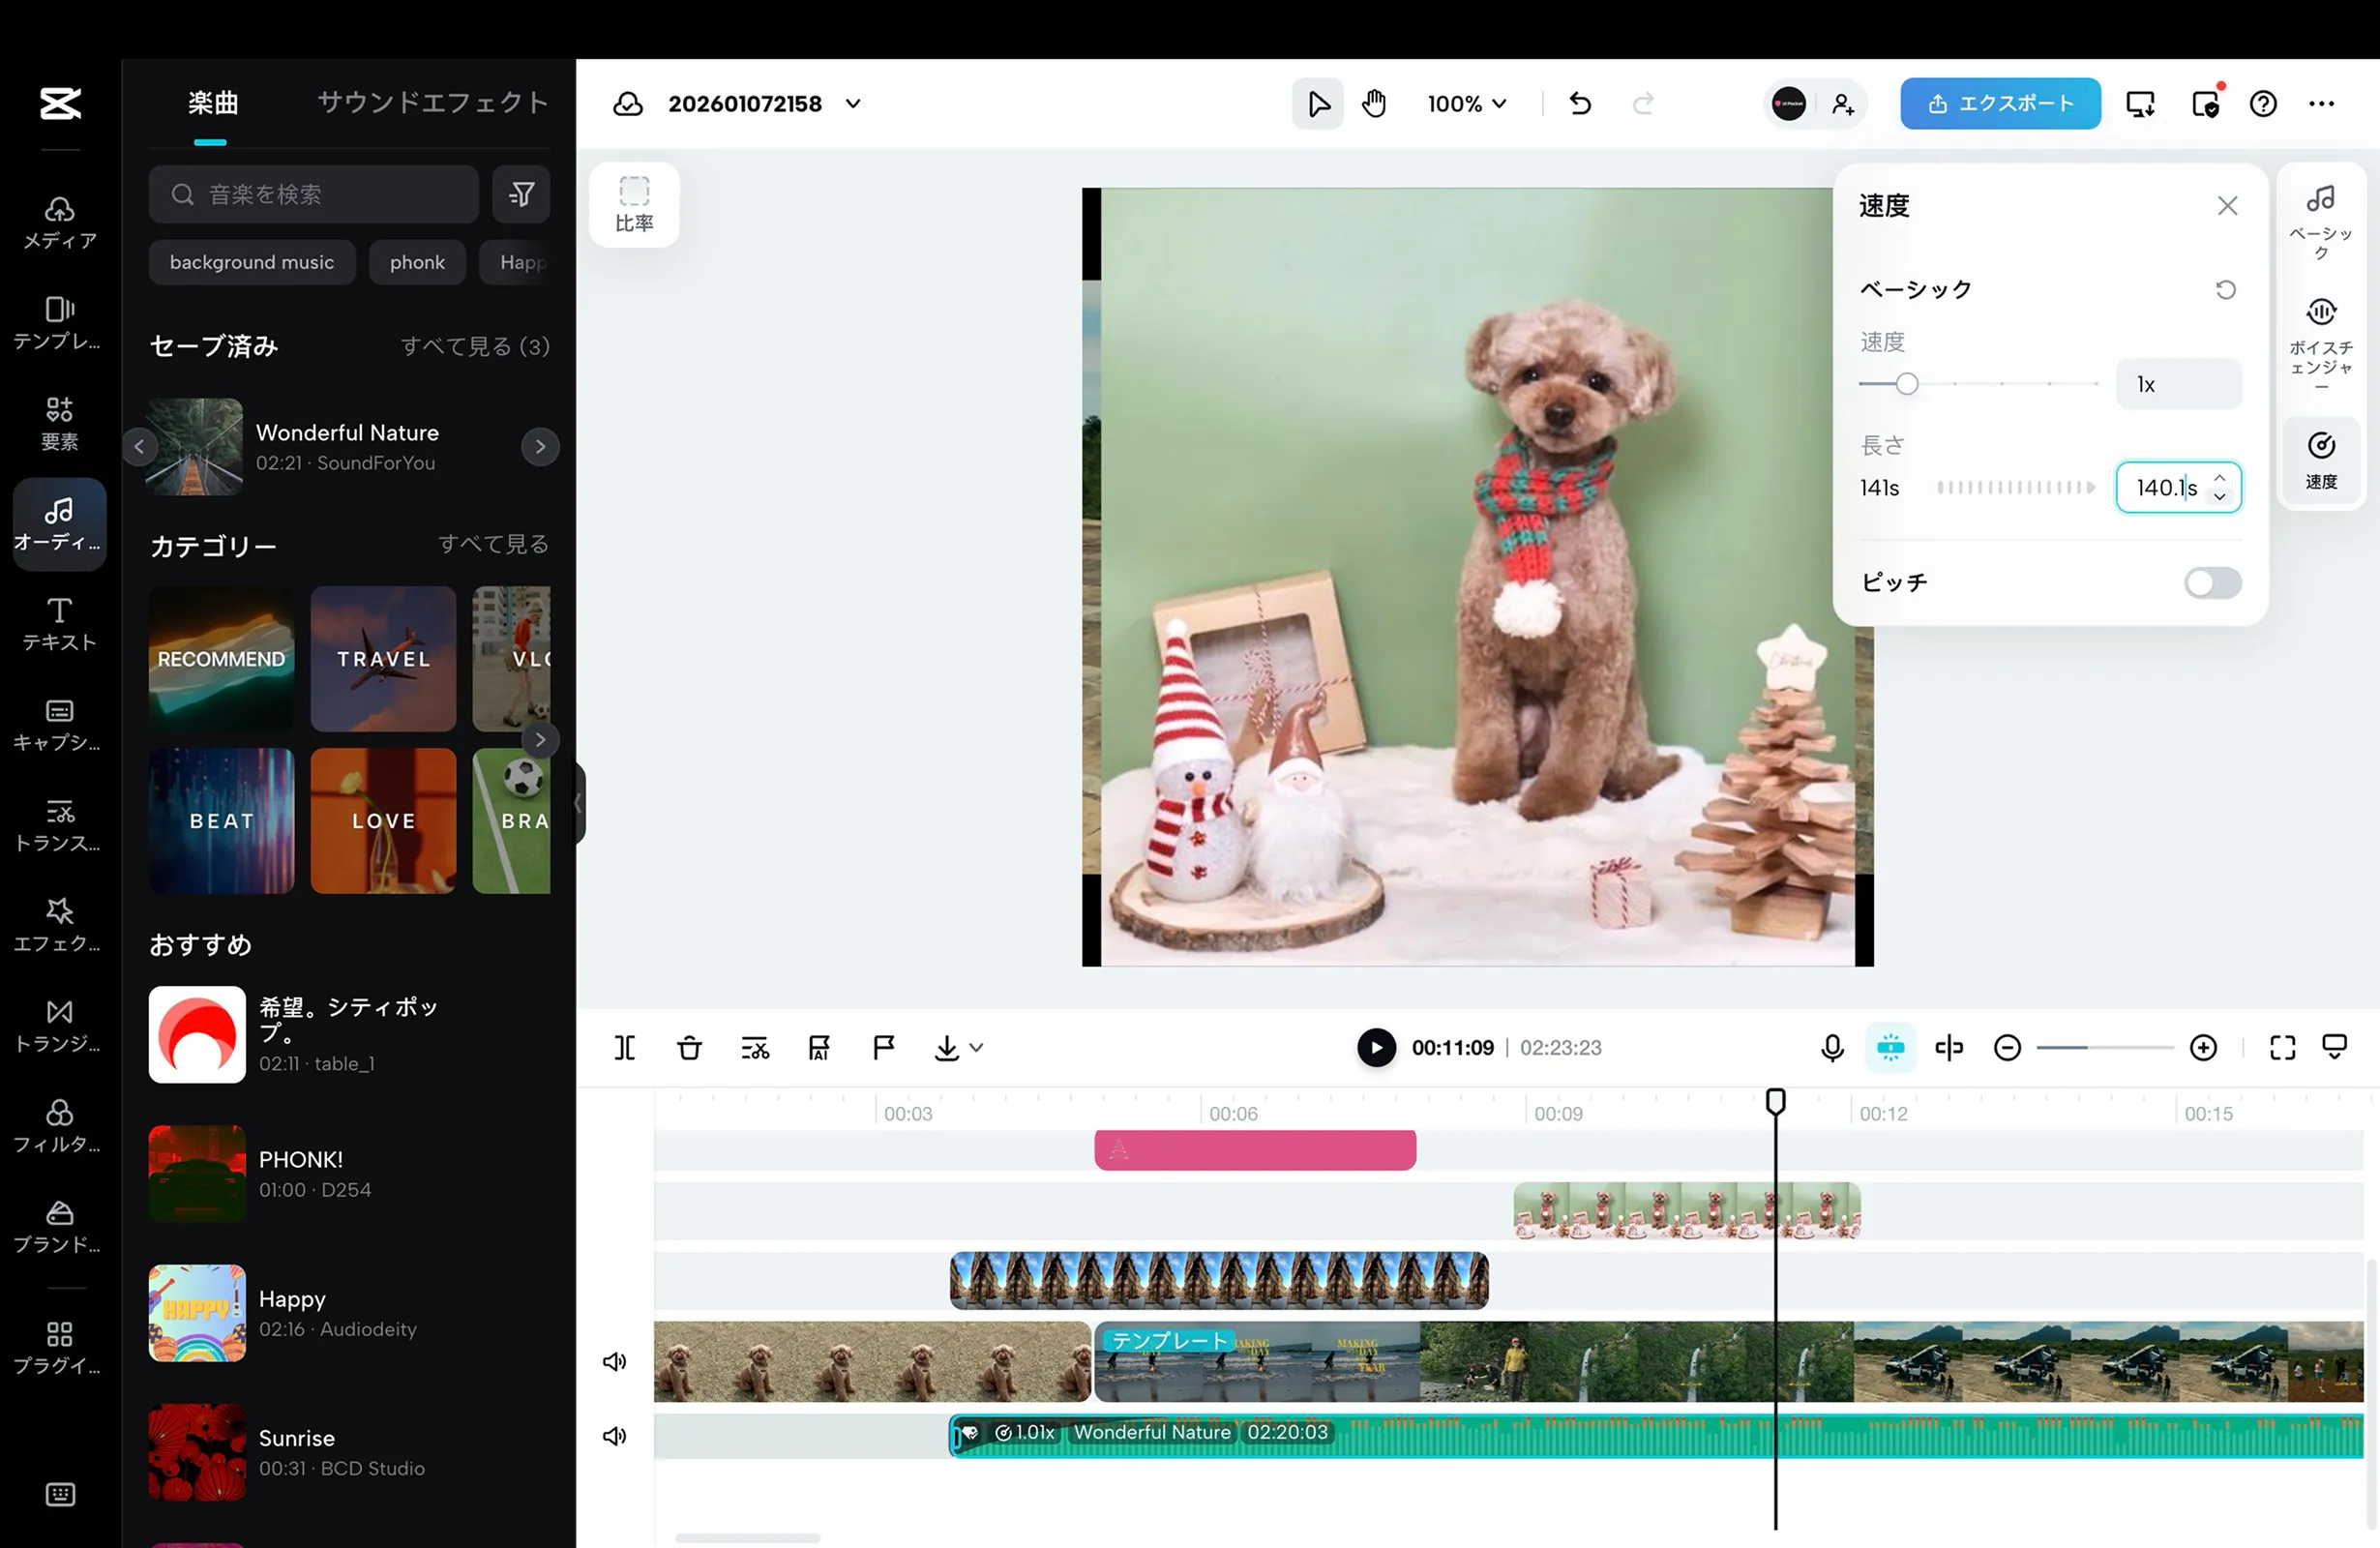Viewport: 2380px width, 1548px height.
Task: Switch to the 楽曲 music tab
Action: click(212, 103)
